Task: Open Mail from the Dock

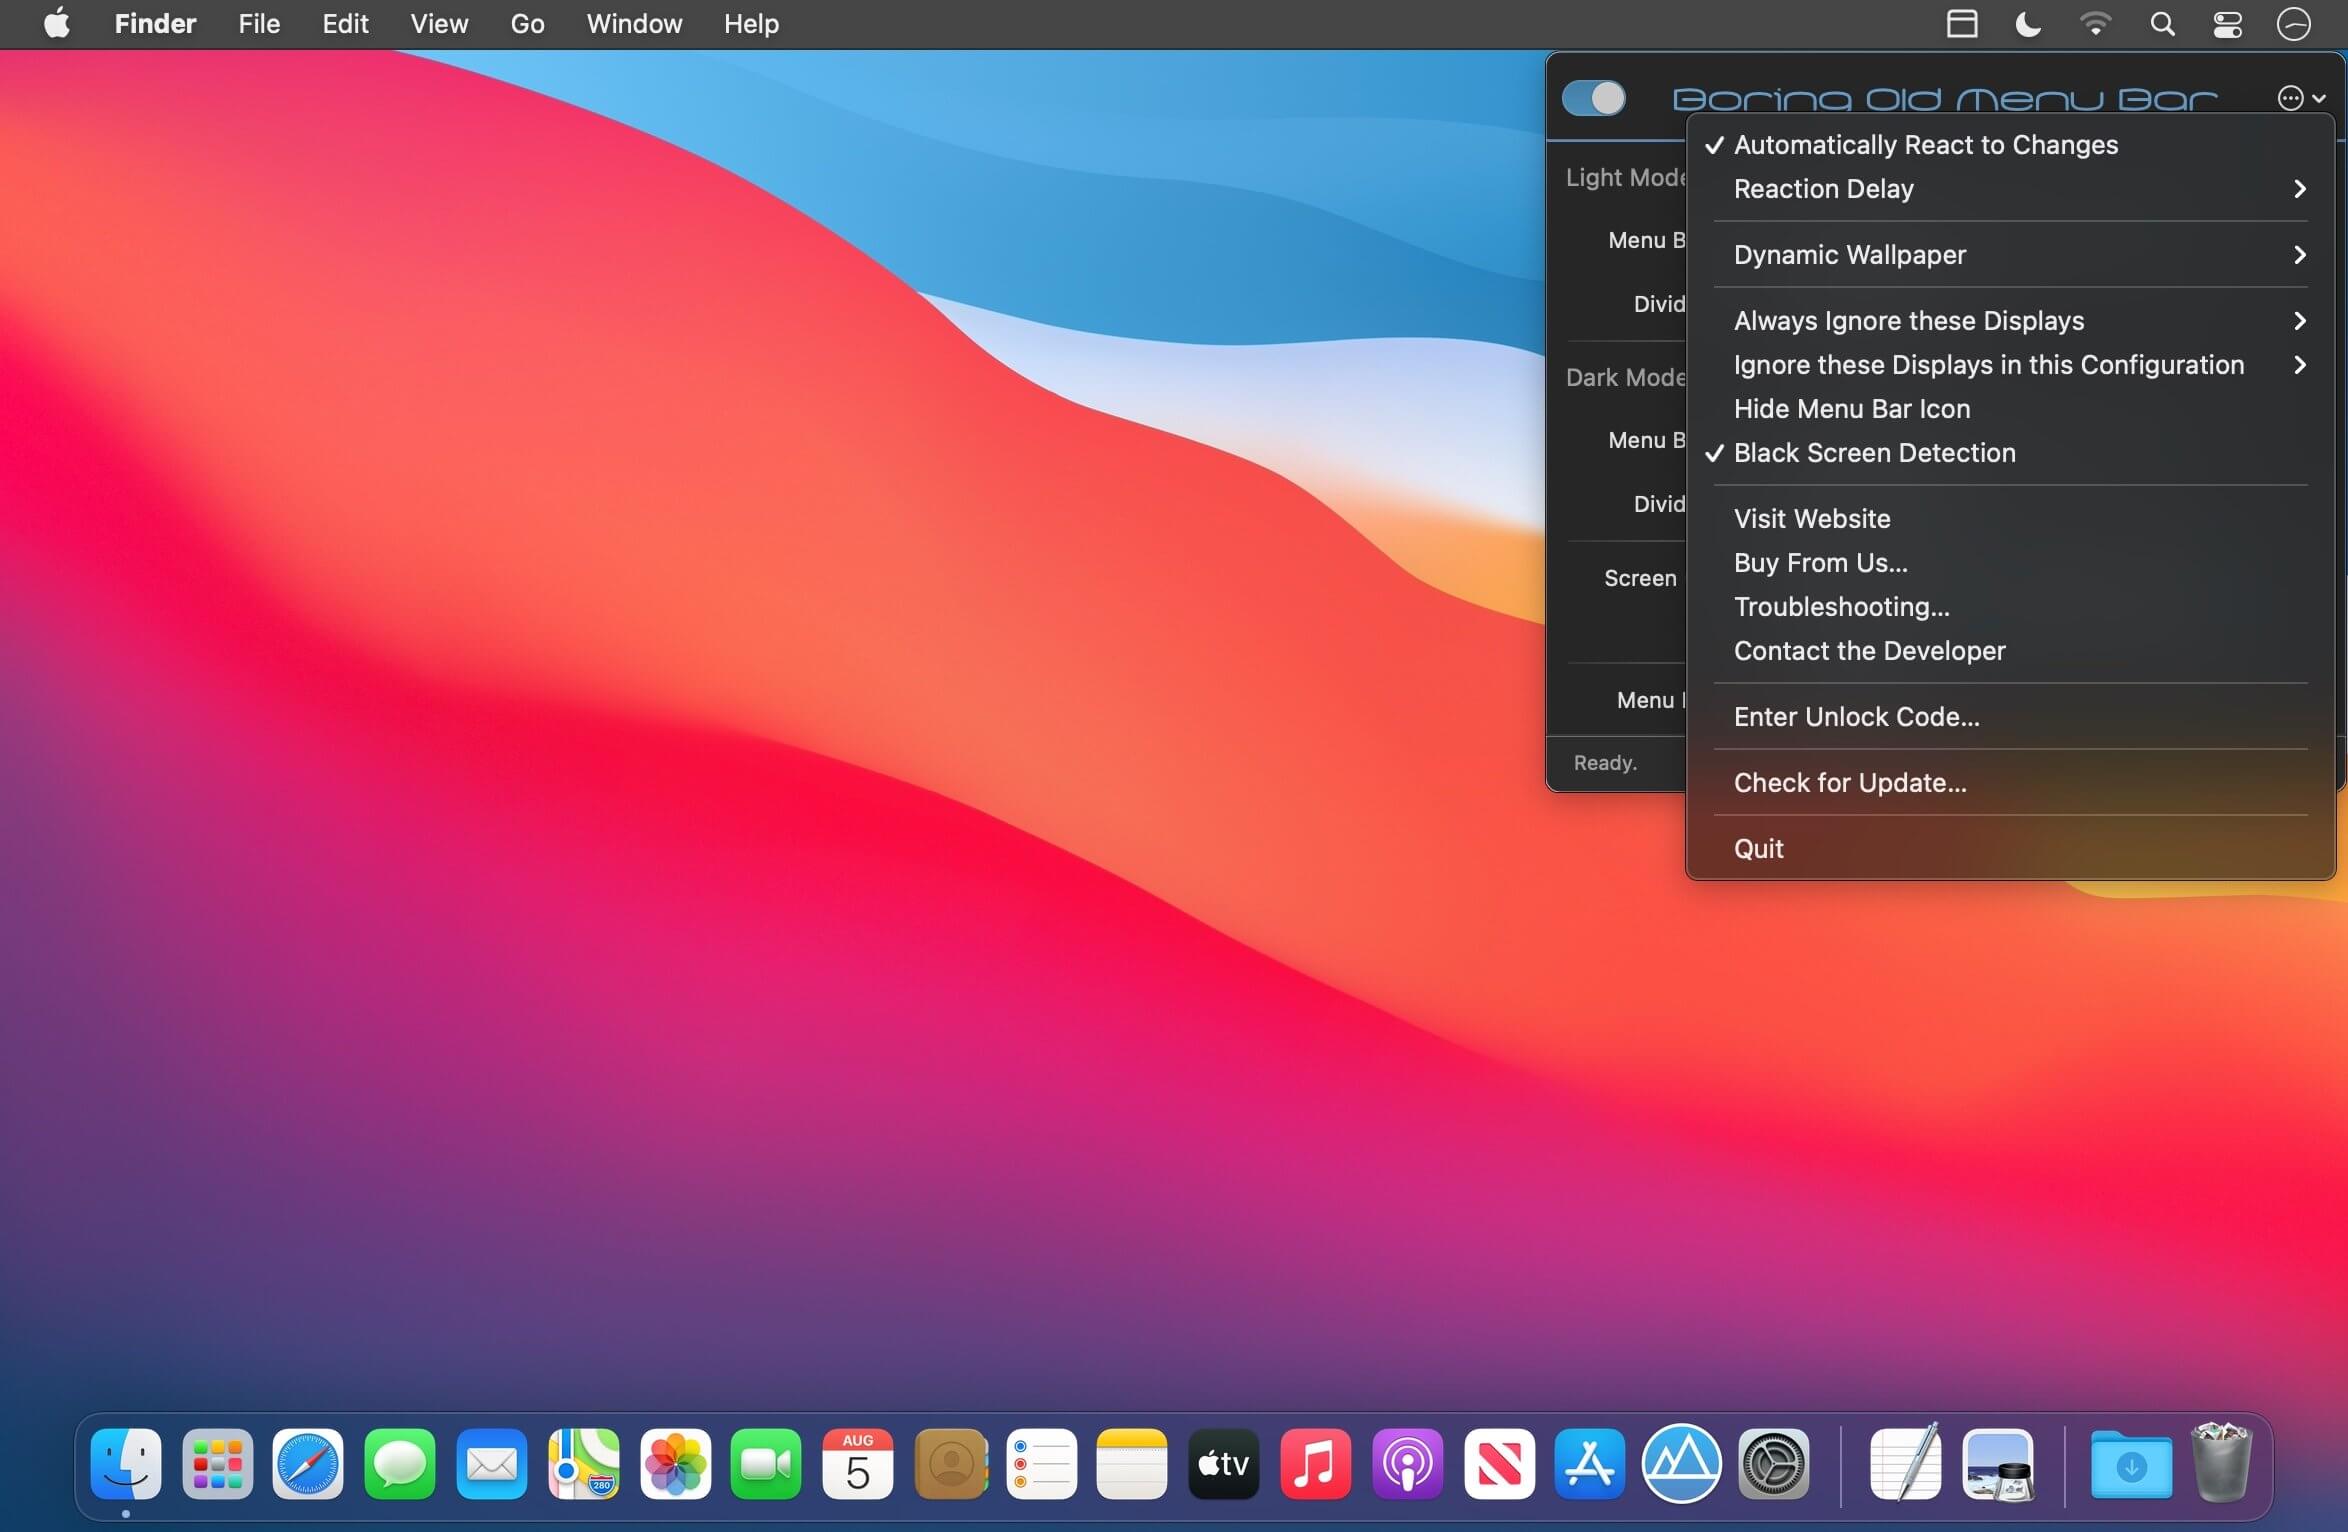Action: tap(492, 1464)
